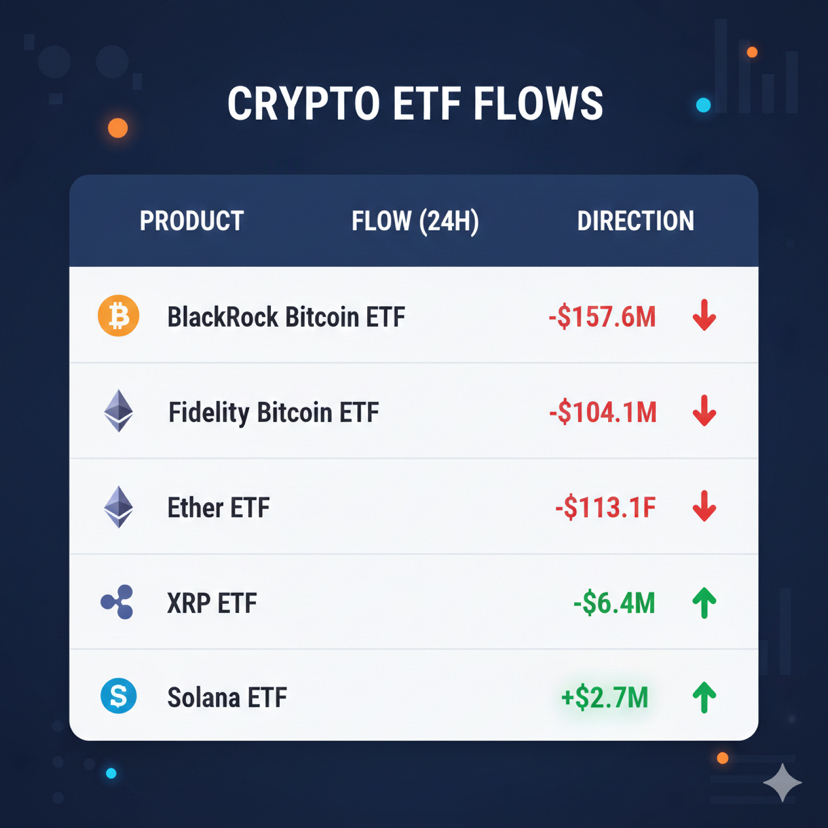Select the Ethereum icon next to Ether ETF
The height and width of the screenshot is (828, 828).
pos(118,507)
